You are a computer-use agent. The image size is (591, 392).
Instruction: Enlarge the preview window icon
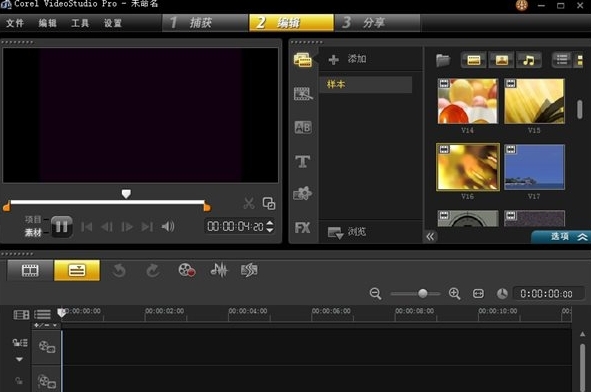(269, 204)
